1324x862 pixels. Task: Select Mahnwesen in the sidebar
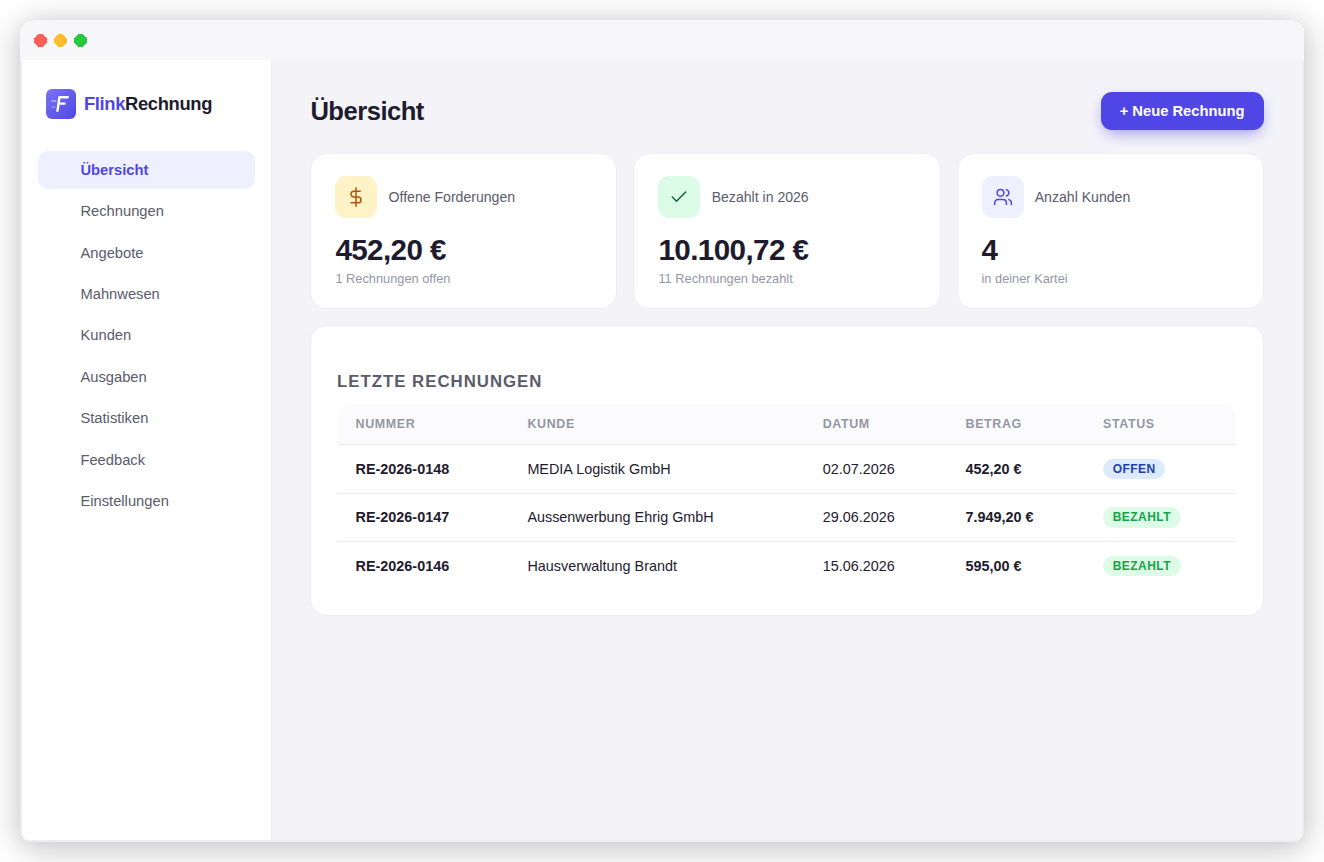(x=146, y=294)
